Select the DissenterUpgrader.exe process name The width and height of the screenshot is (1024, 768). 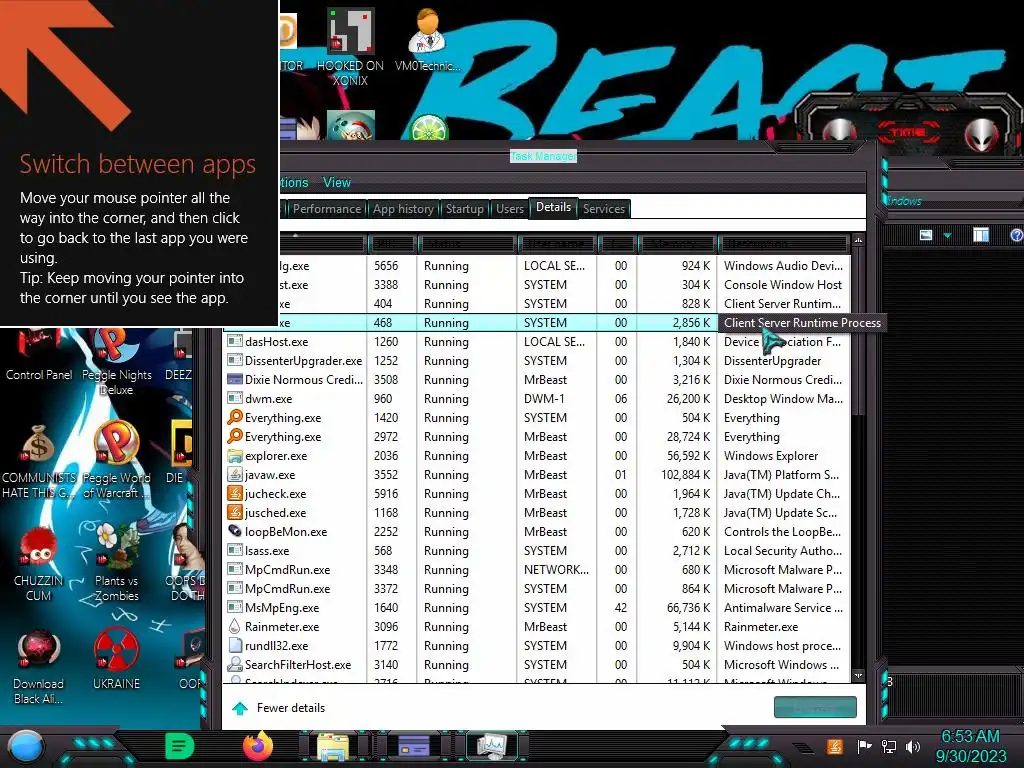pyautogui.click(x=303, y=360)
